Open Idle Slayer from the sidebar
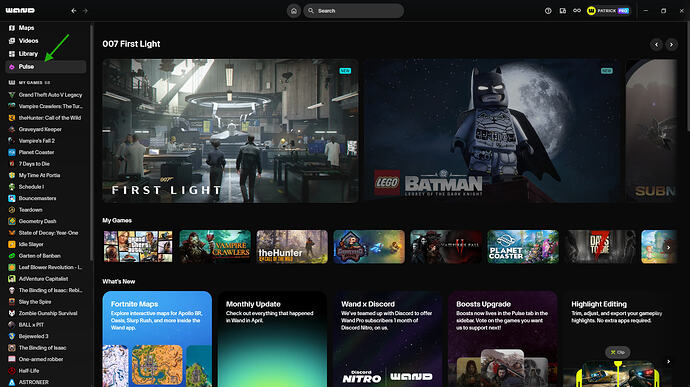 (46, 244)
